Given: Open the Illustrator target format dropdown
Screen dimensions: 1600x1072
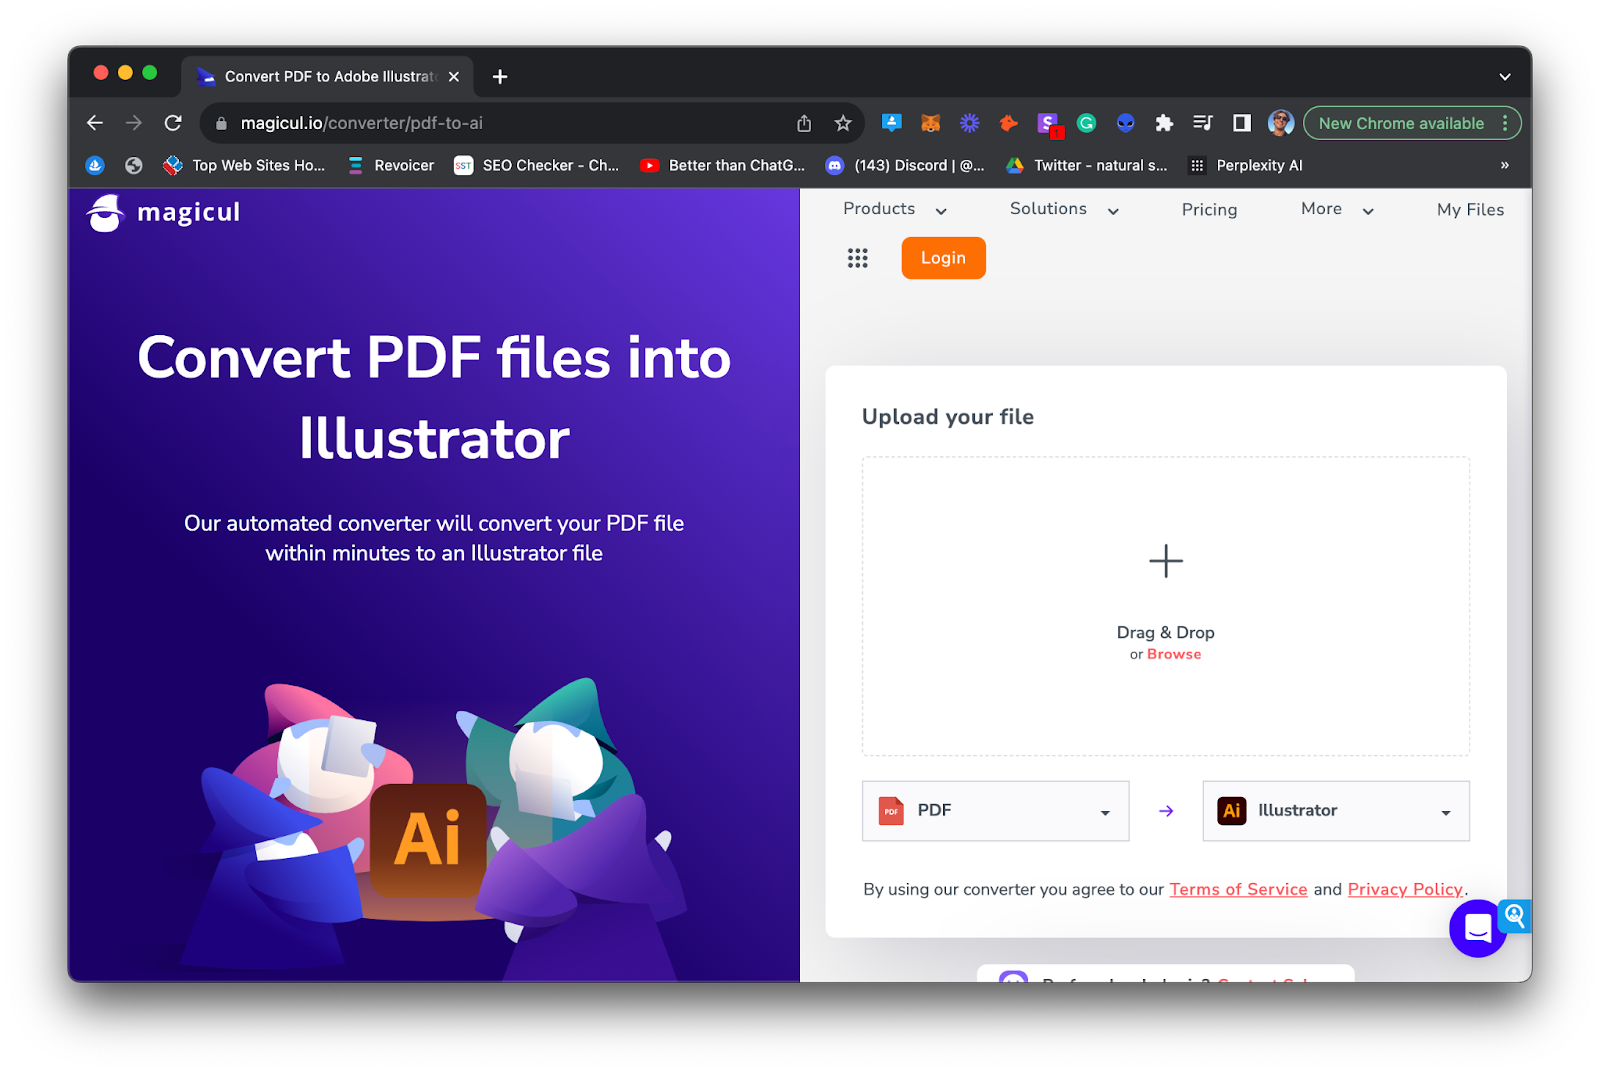Looking at the screenshot, I should (x=1336, y=811).
